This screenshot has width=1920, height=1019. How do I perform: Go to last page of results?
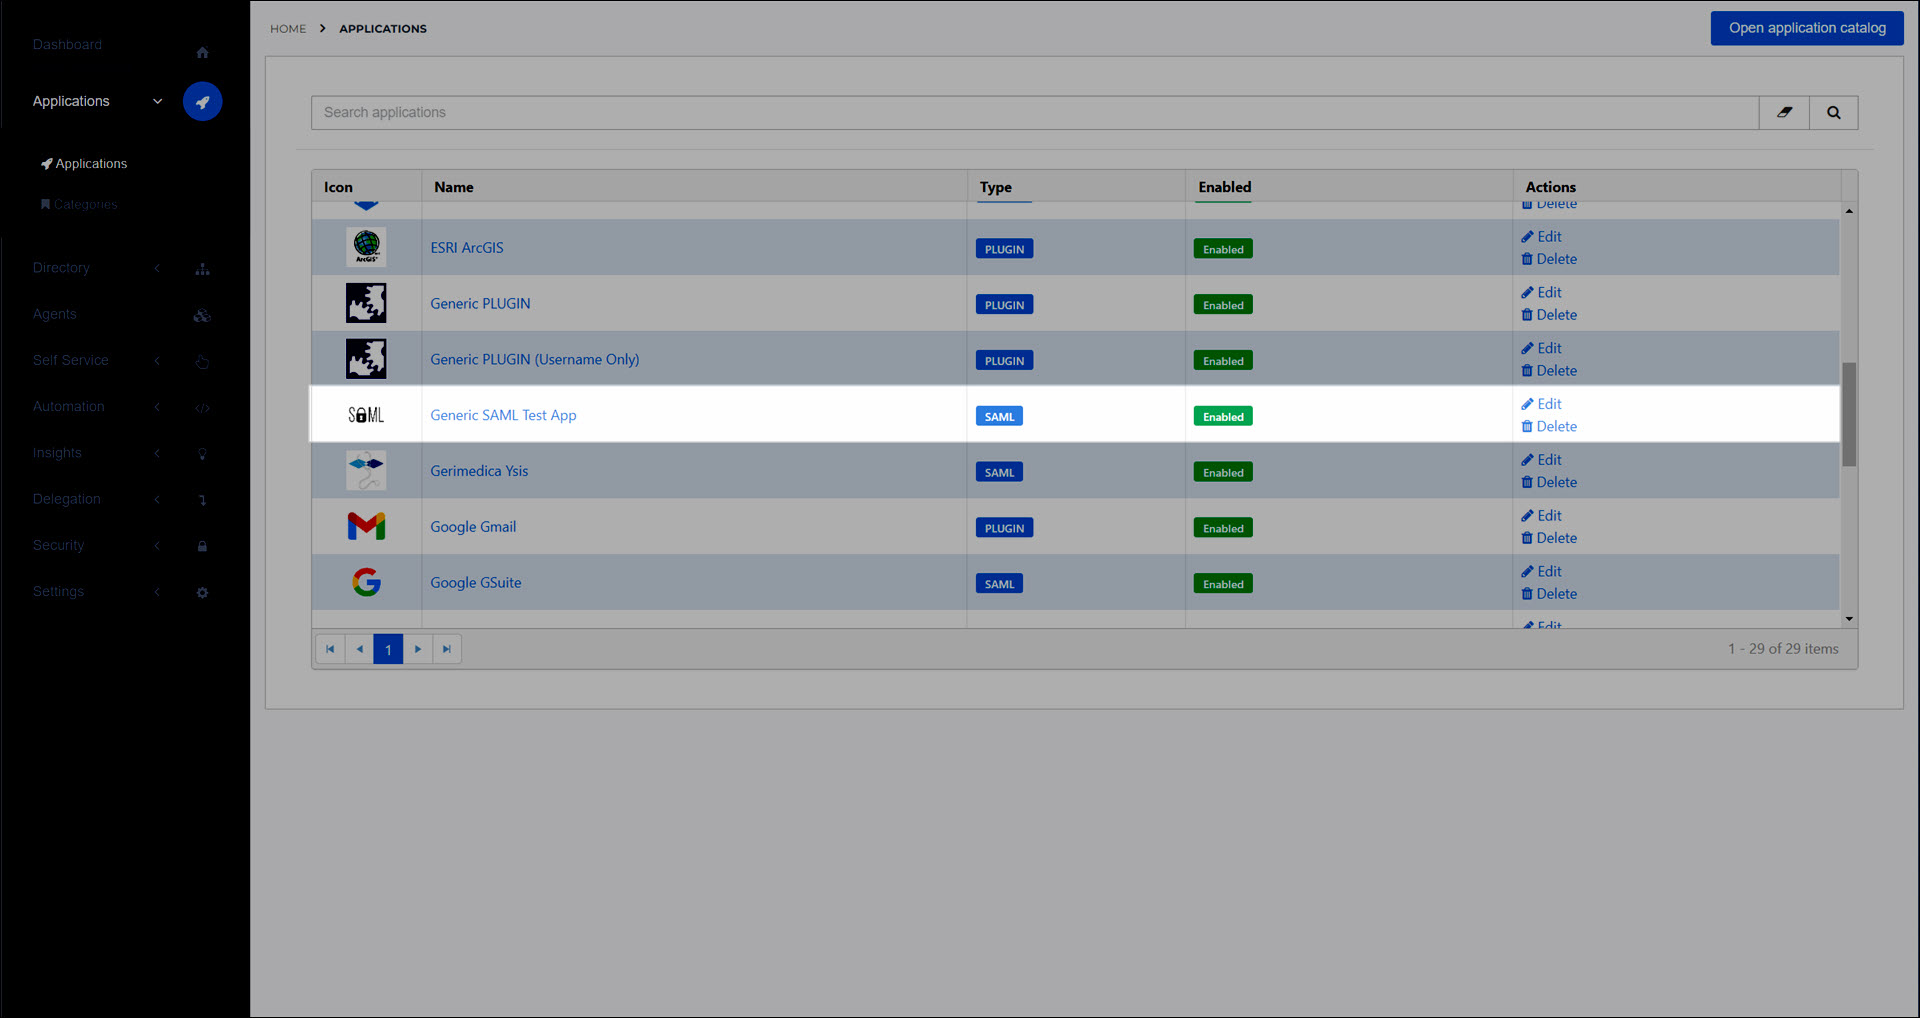pyautogui.click(x=447, y=649)
